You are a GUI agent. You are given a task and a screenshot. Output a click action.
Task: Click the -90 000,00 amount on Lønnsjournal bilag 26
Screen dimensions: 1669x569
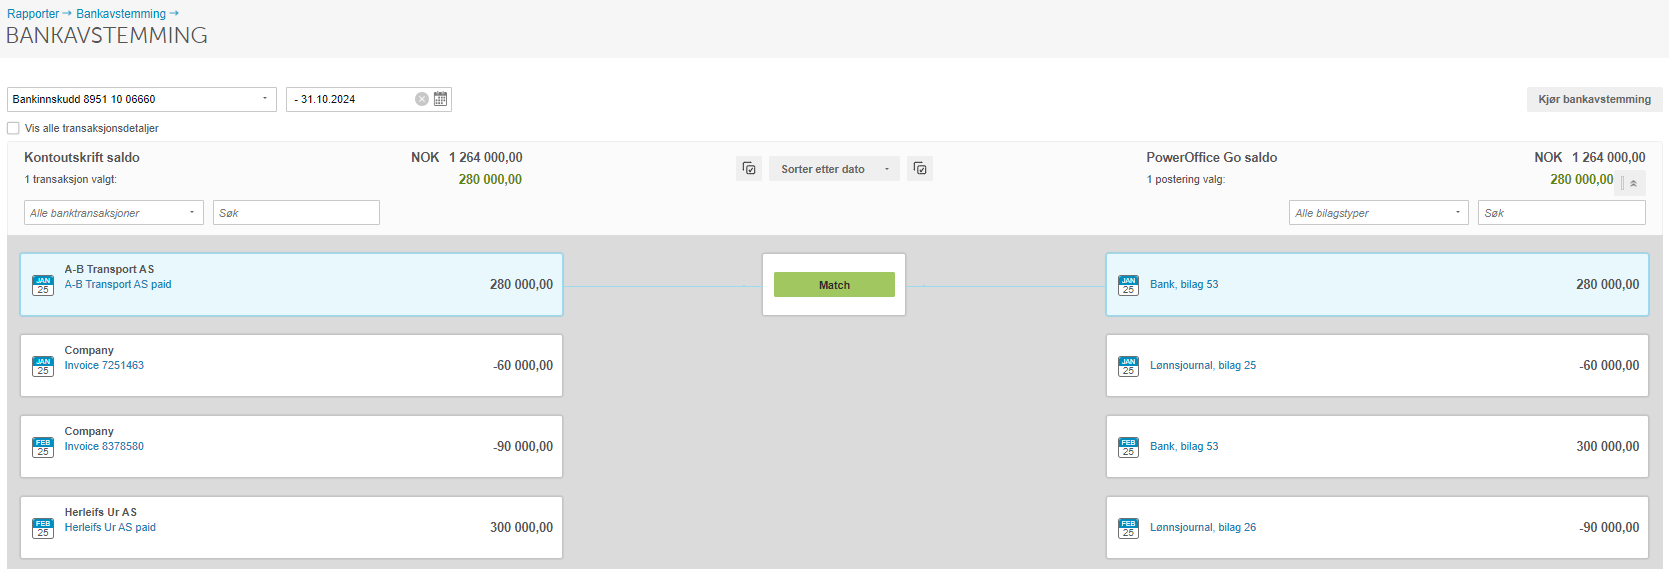pyautogui.click(x=1609, y=527)
